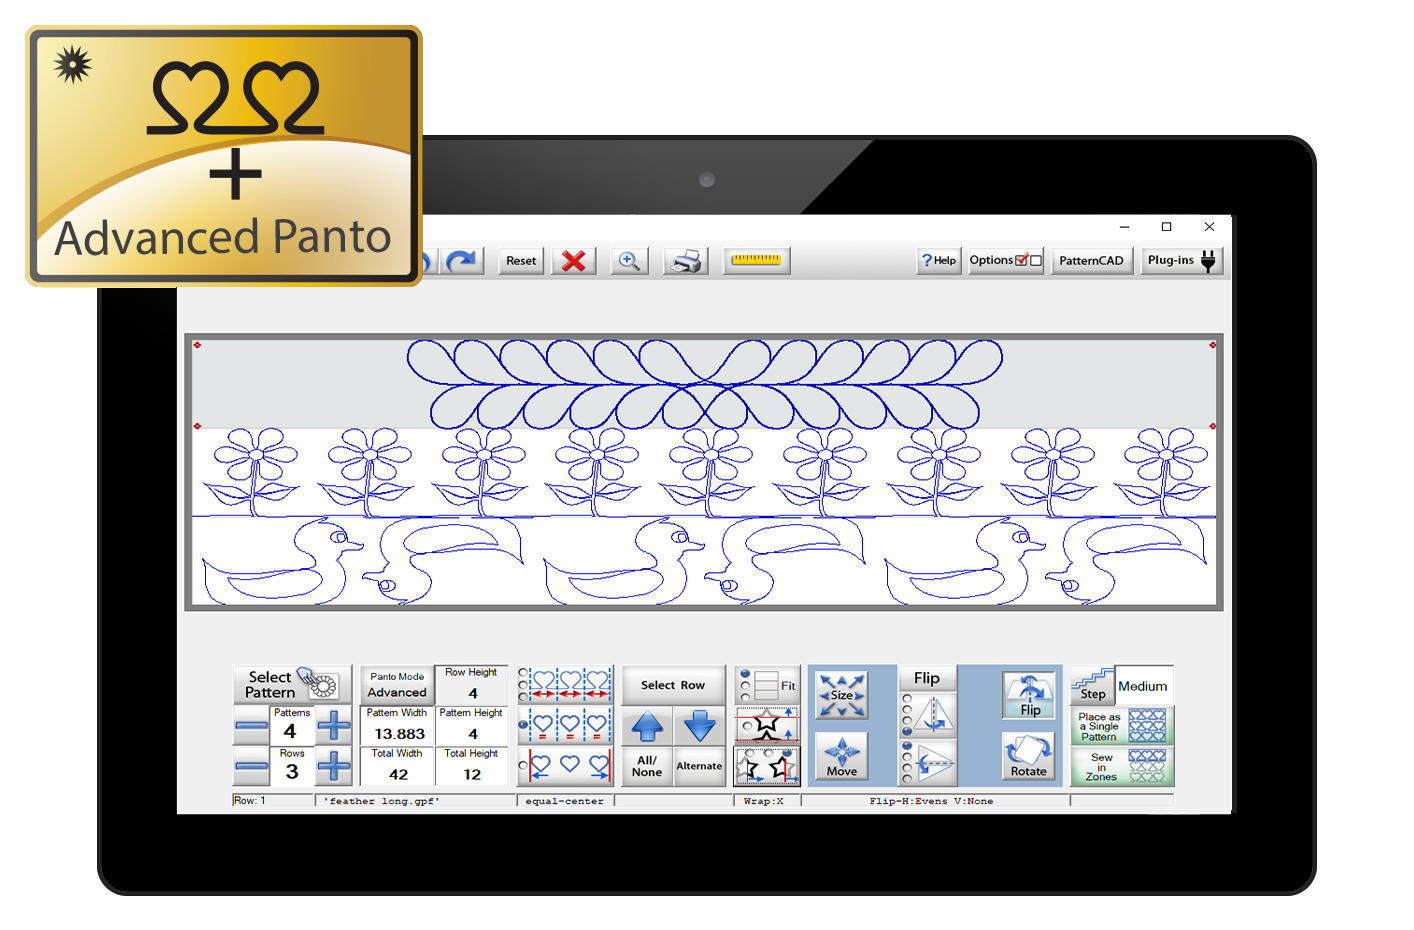
Task: Click the blue up arrow row selector
Action: [647, 727]
